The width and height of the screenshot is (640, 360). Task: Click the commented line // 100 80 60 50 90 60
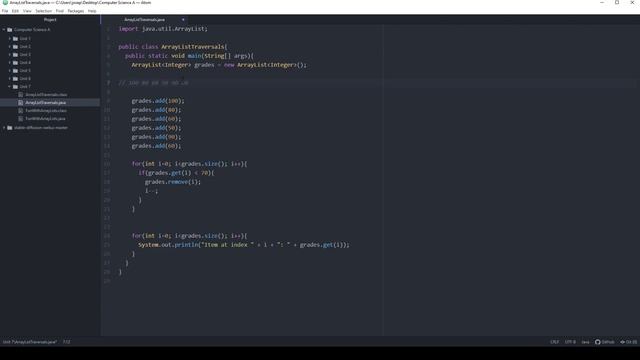pyautogui.click(x=153, y=83)
